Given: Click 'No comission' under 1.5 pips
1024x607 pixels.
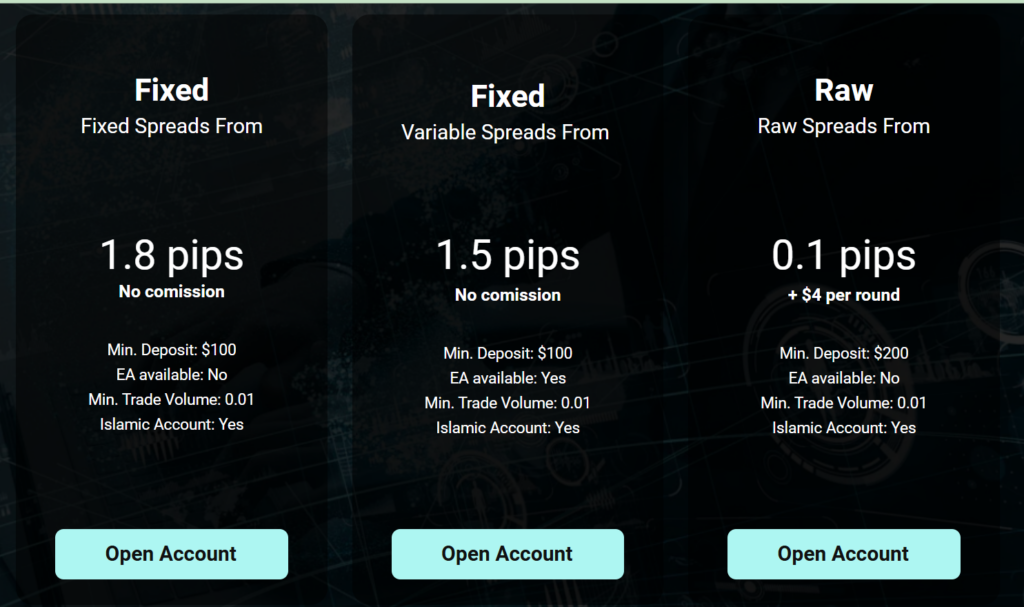Looking at the screenshot, I should tap(507, 295).
